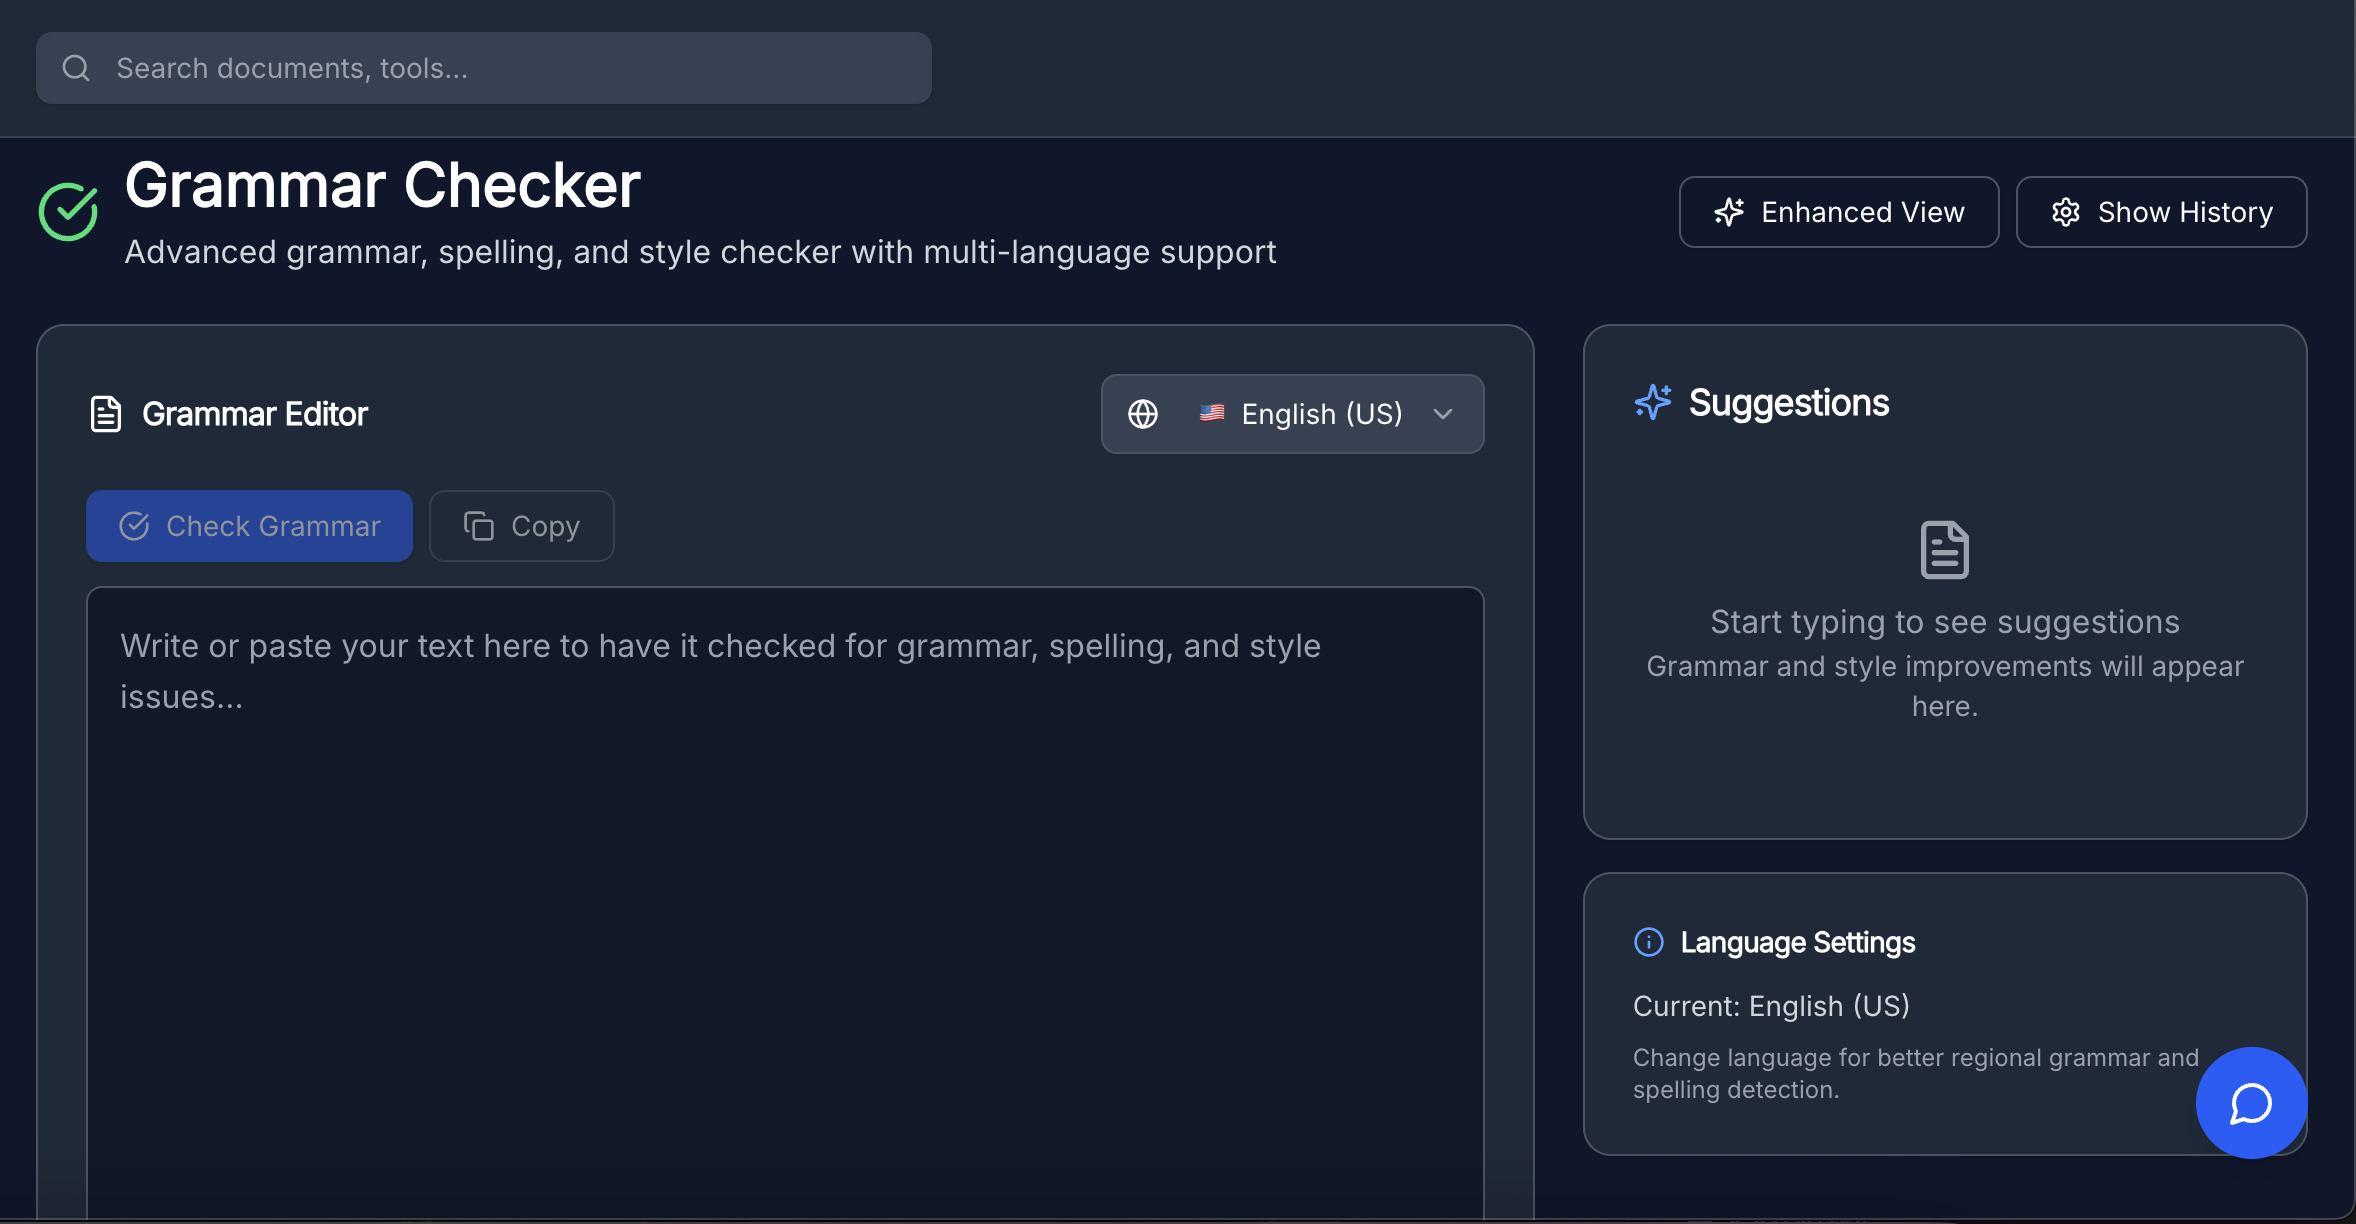Click the globe icon beside the language selector

click(x=1143, y=413)
